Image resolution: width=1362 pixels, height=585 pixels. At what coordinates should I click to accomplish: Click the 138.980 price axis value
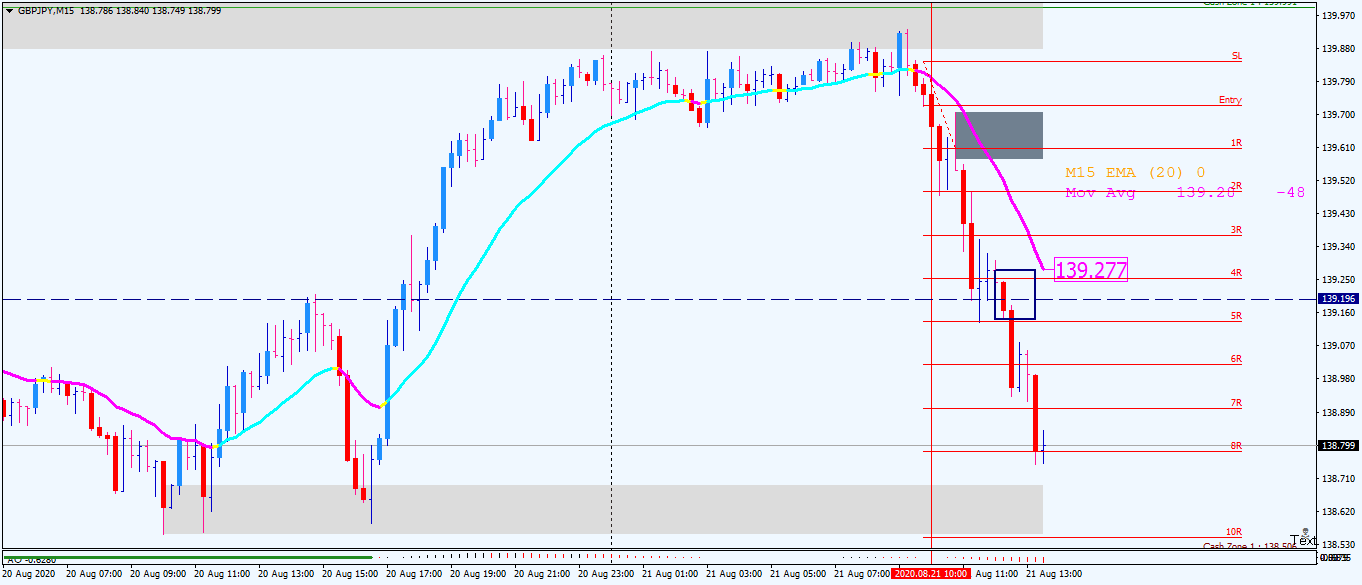tap(1337, 379)
